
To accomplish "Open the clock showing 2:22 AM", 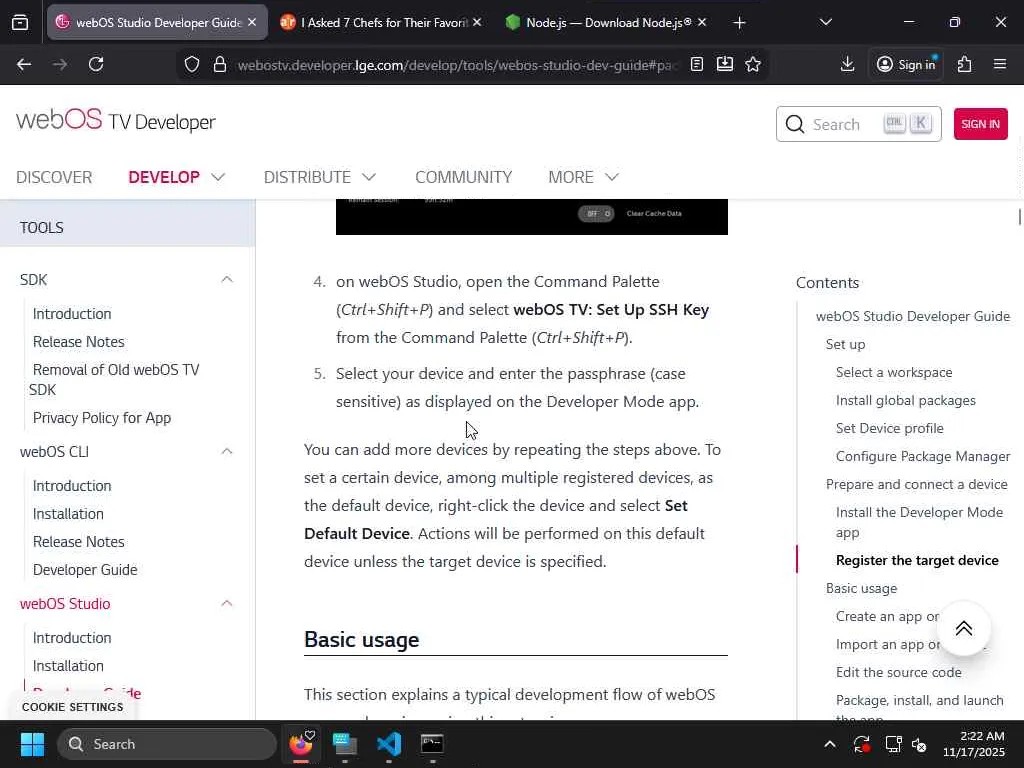I will [973, 744].
